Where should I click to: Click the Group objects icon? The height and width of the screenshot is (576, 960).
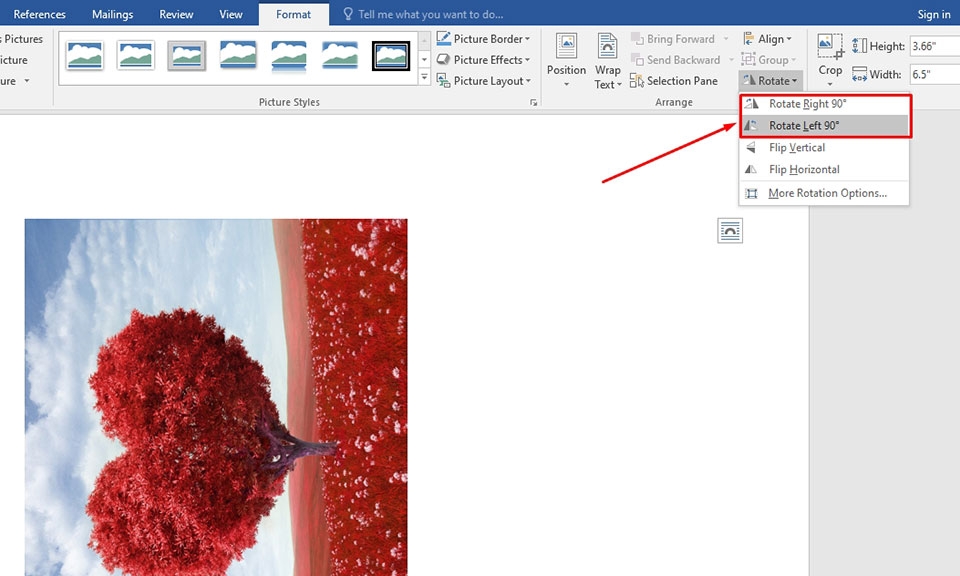tap(748, 59)
